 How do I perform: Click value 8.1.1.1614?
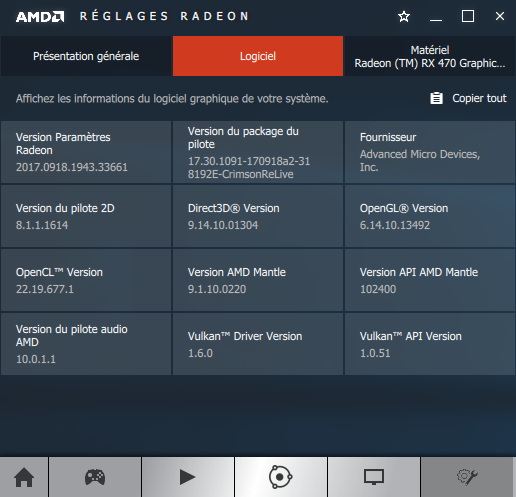(42, 225)
